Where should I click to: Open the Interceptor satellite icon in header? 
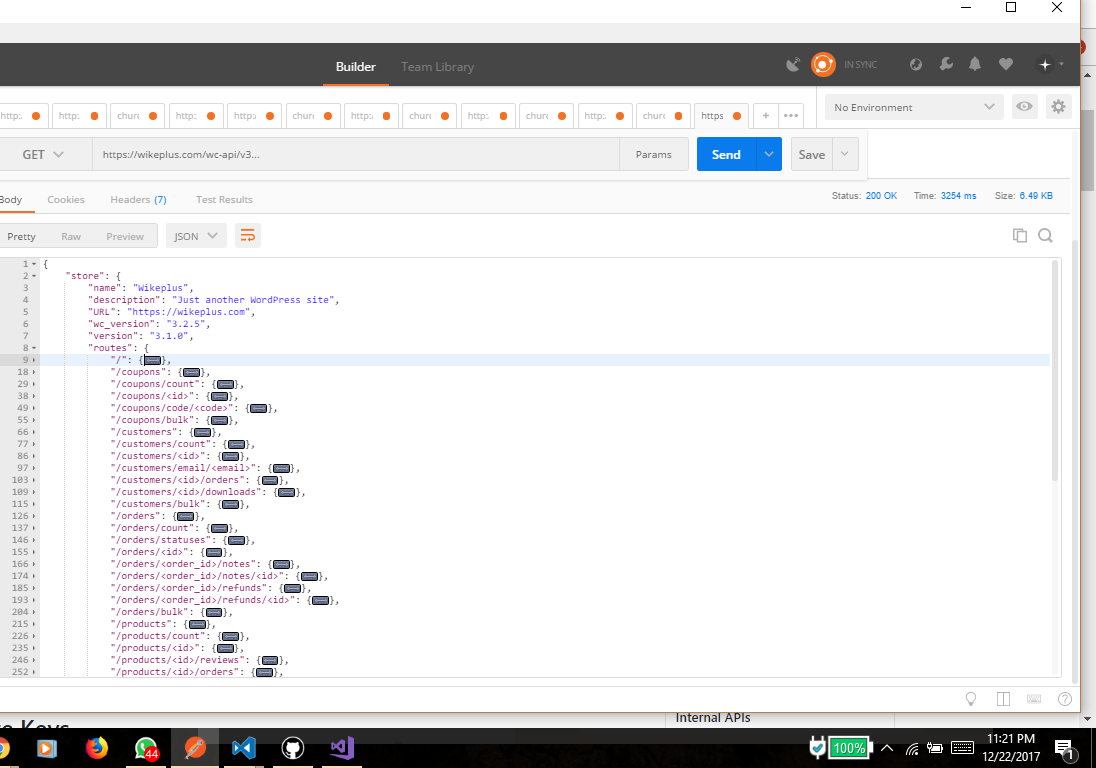coord(793,65)
